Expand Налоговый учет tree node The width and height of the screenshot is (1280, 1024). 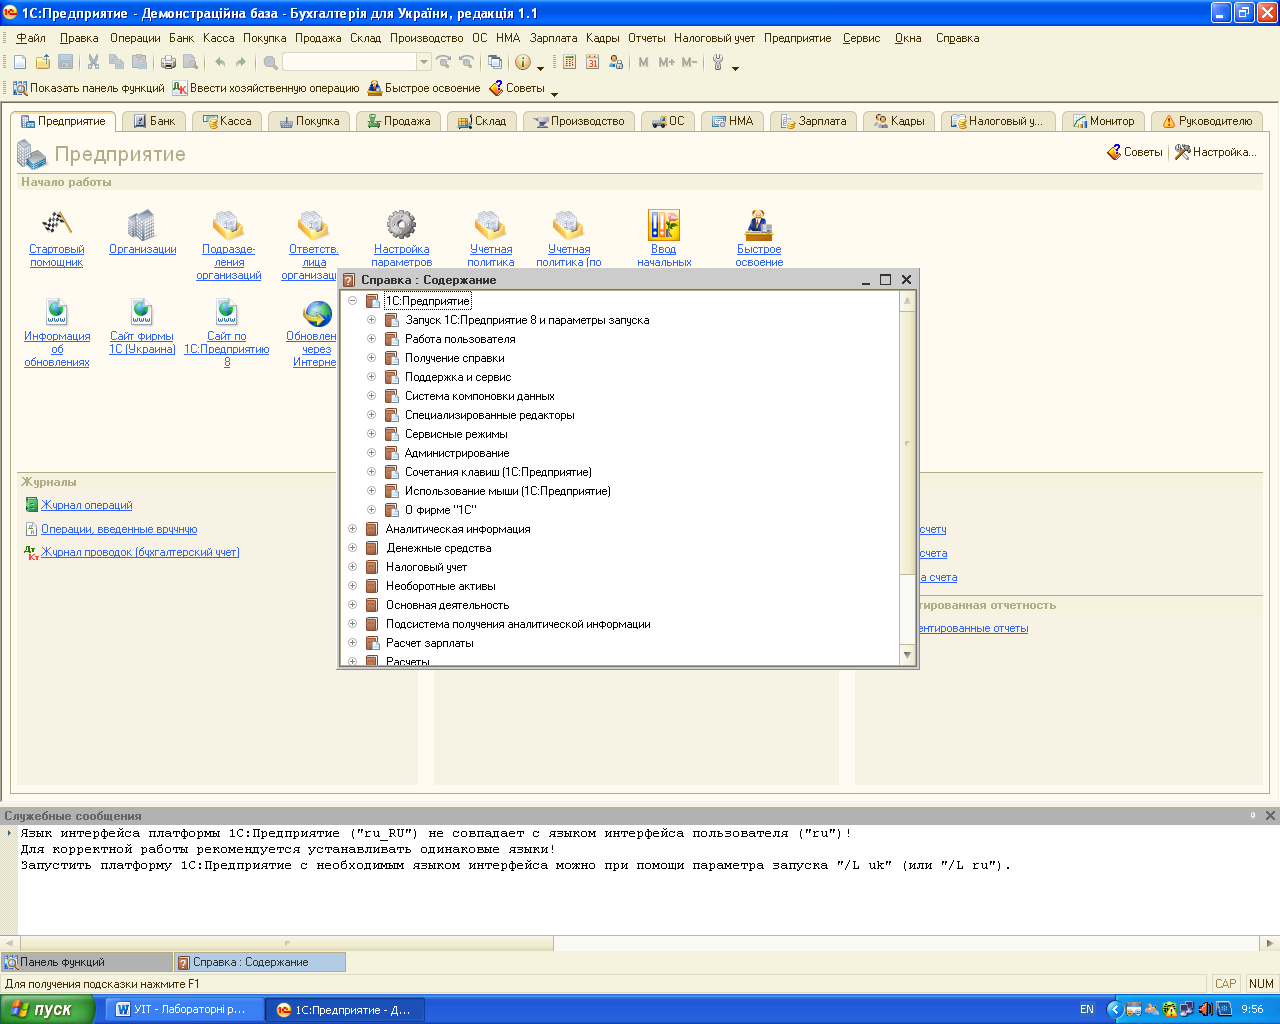pos(352,567)
